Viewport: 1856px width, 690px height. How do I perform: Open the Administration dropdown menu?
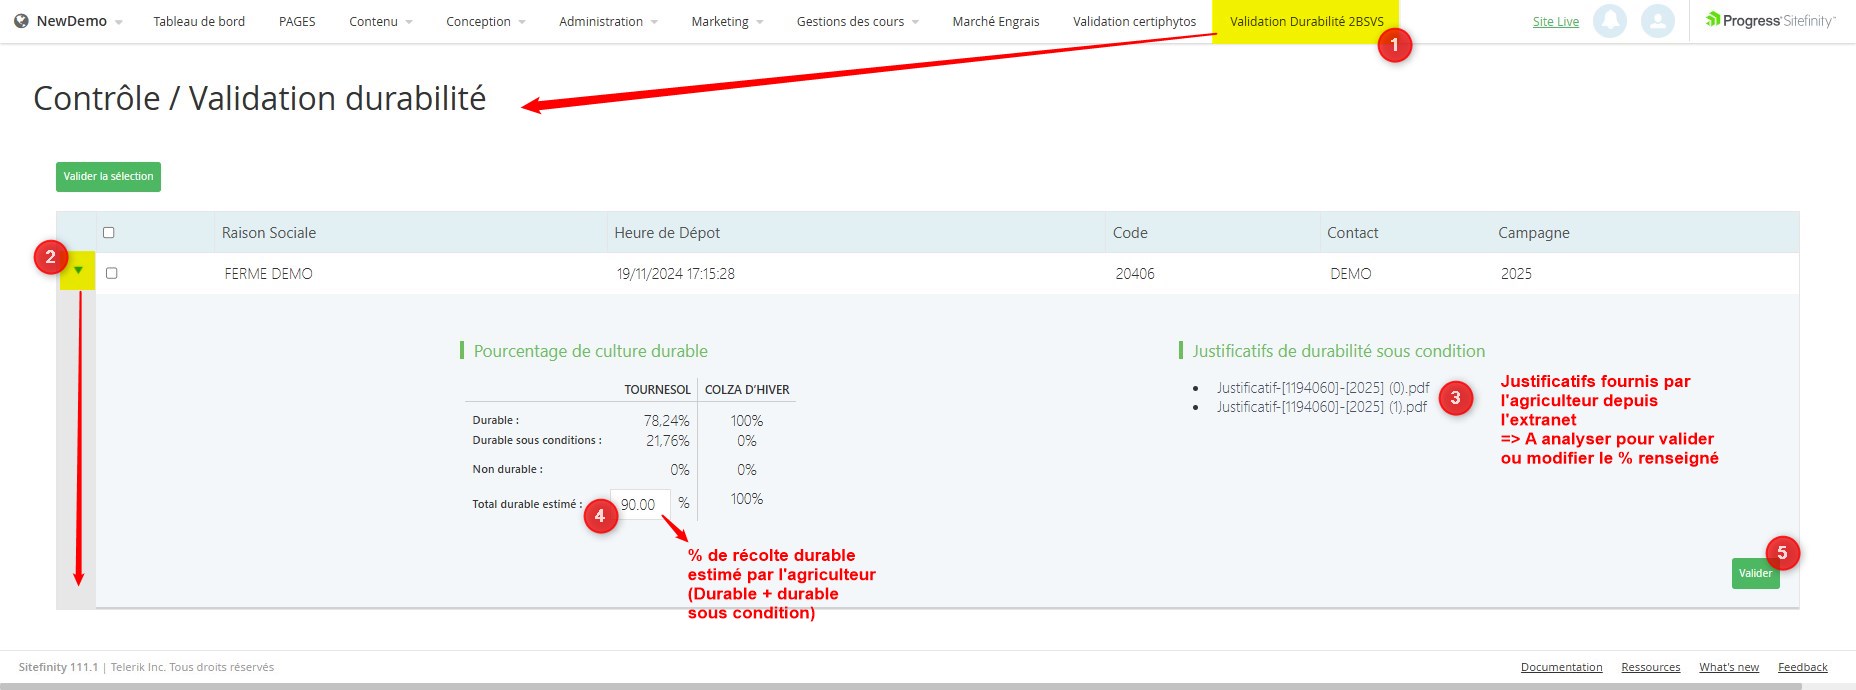[x=607, y=21]
